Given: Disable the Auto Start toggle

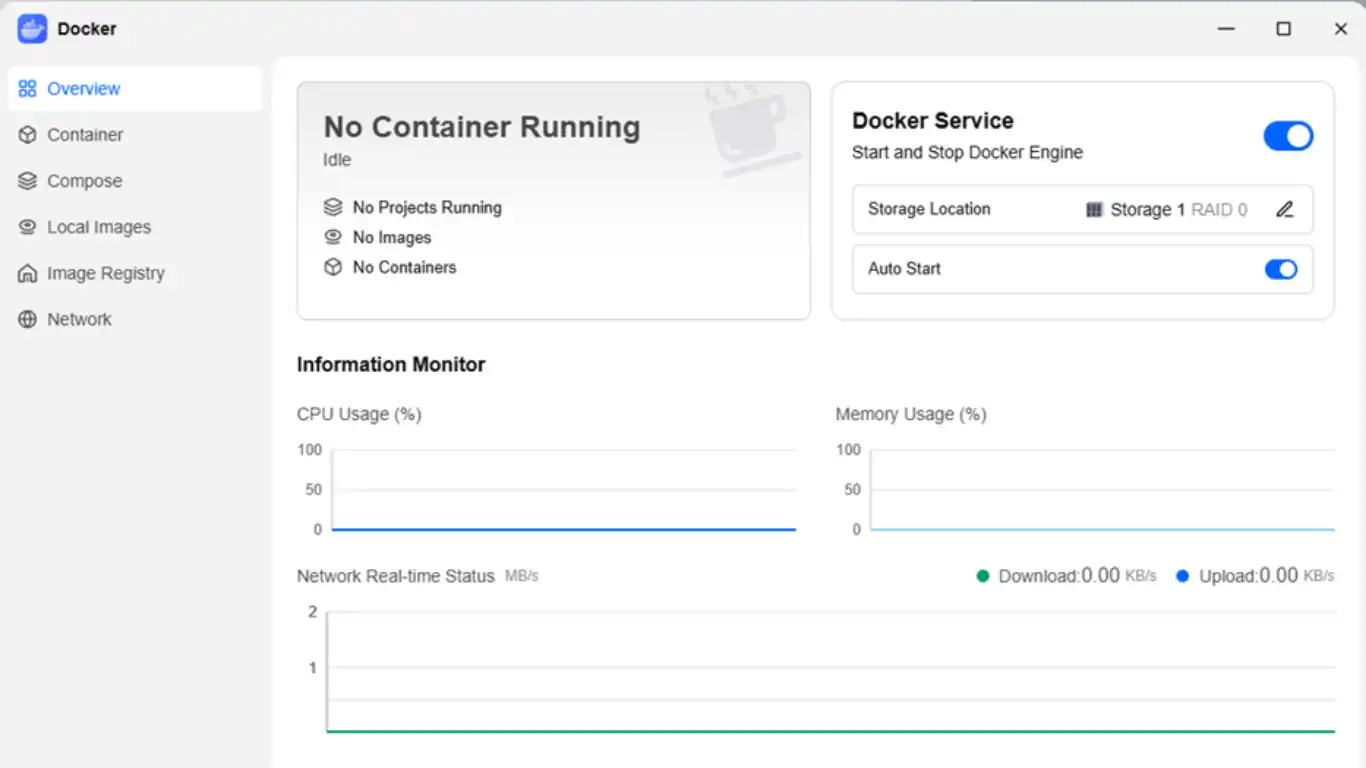Looking at the screenshot, I should point(1281,269).
